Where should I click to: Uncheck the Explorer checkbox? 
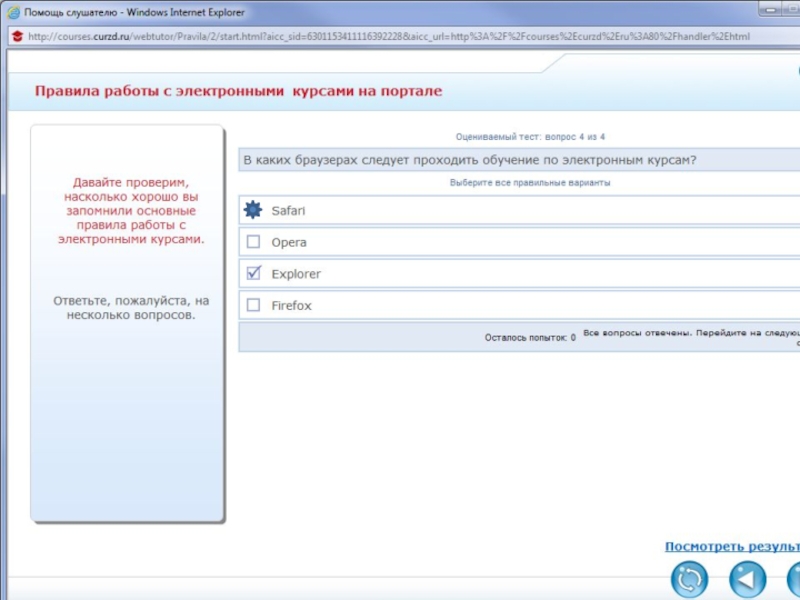tap(254, 273)
